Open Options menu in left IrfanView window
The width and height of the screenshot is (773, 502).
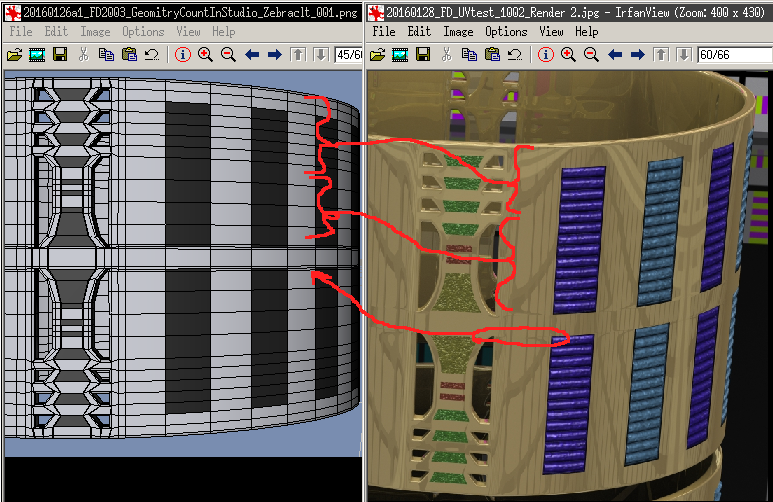pos(143,32)
